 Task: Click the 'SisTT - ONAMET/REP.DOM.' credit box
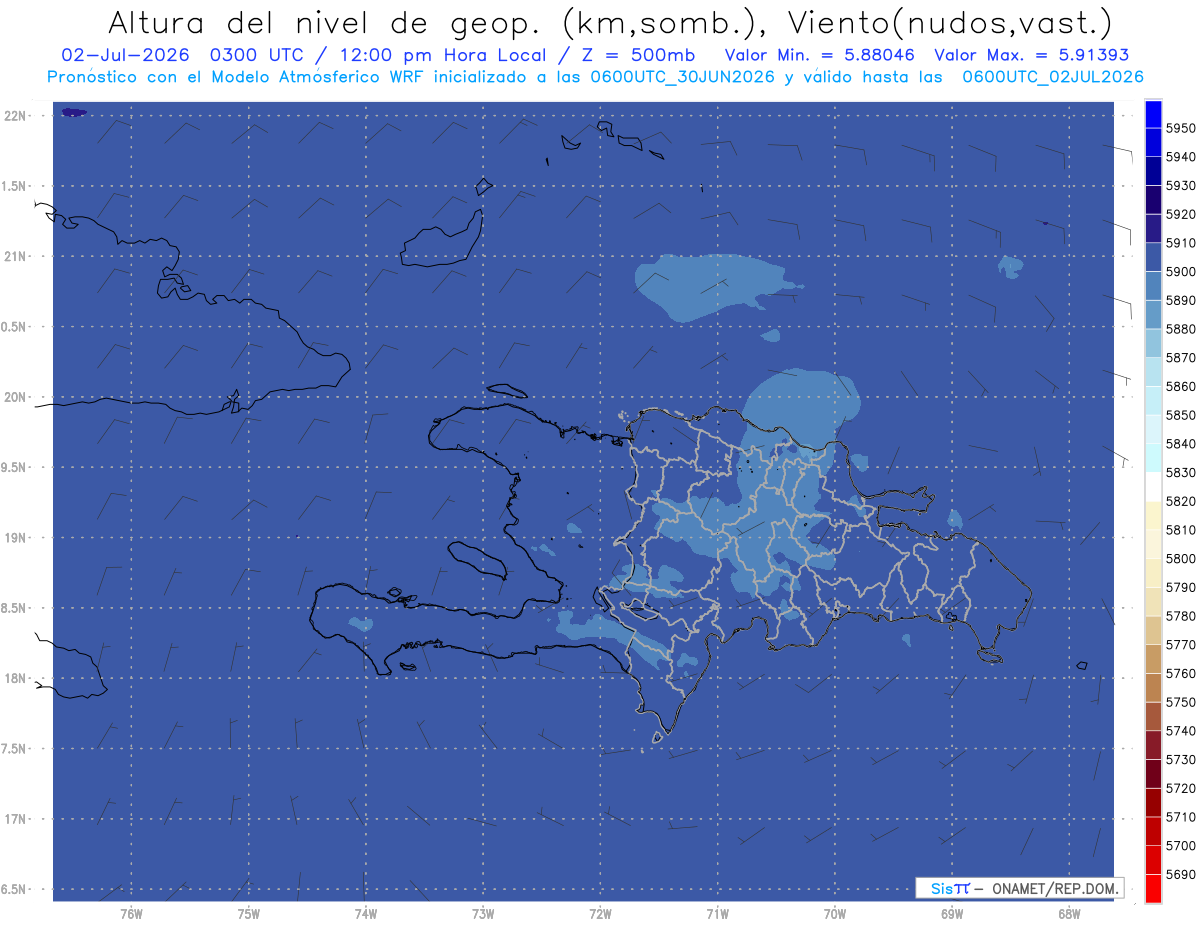[x=1020, y=888]
